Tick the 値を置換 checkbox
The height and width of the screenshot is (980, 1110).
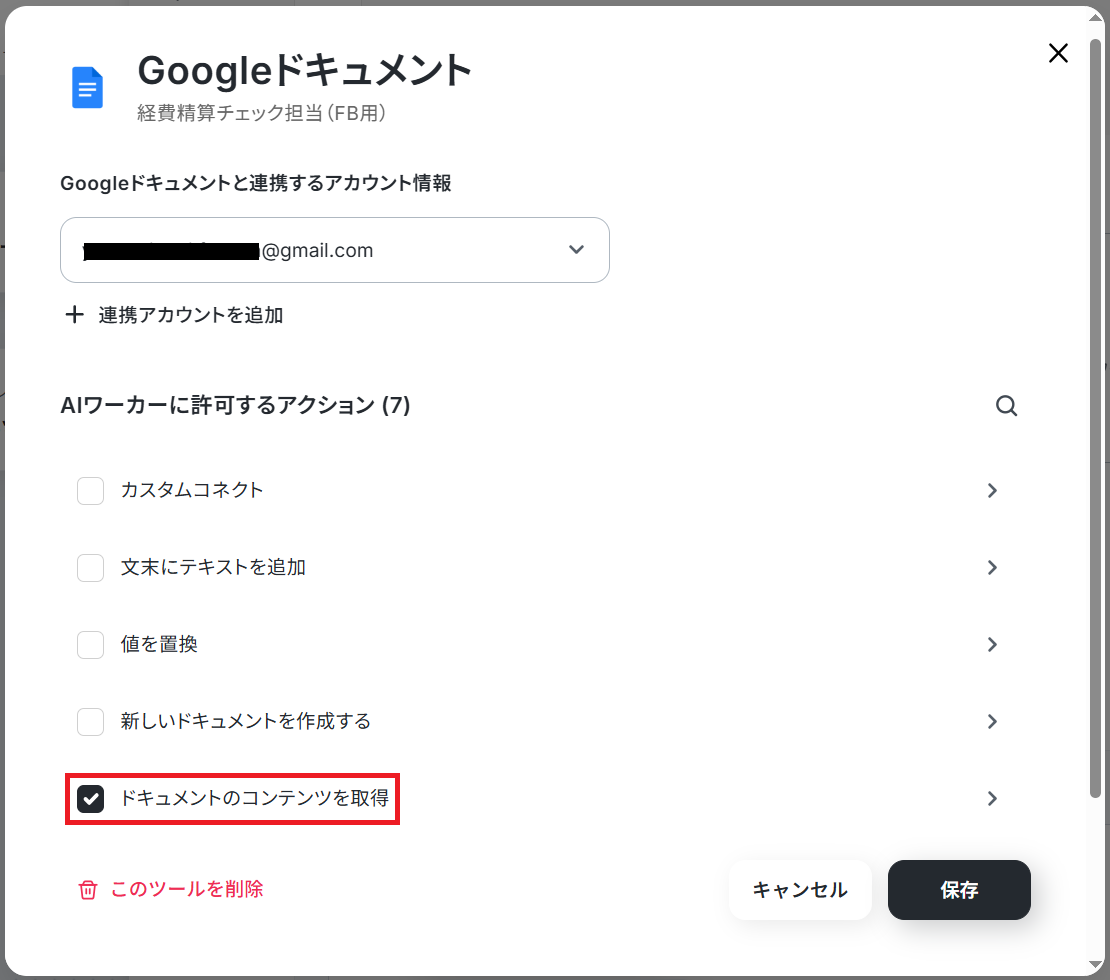pyautogui.click(x=91, y=644)
